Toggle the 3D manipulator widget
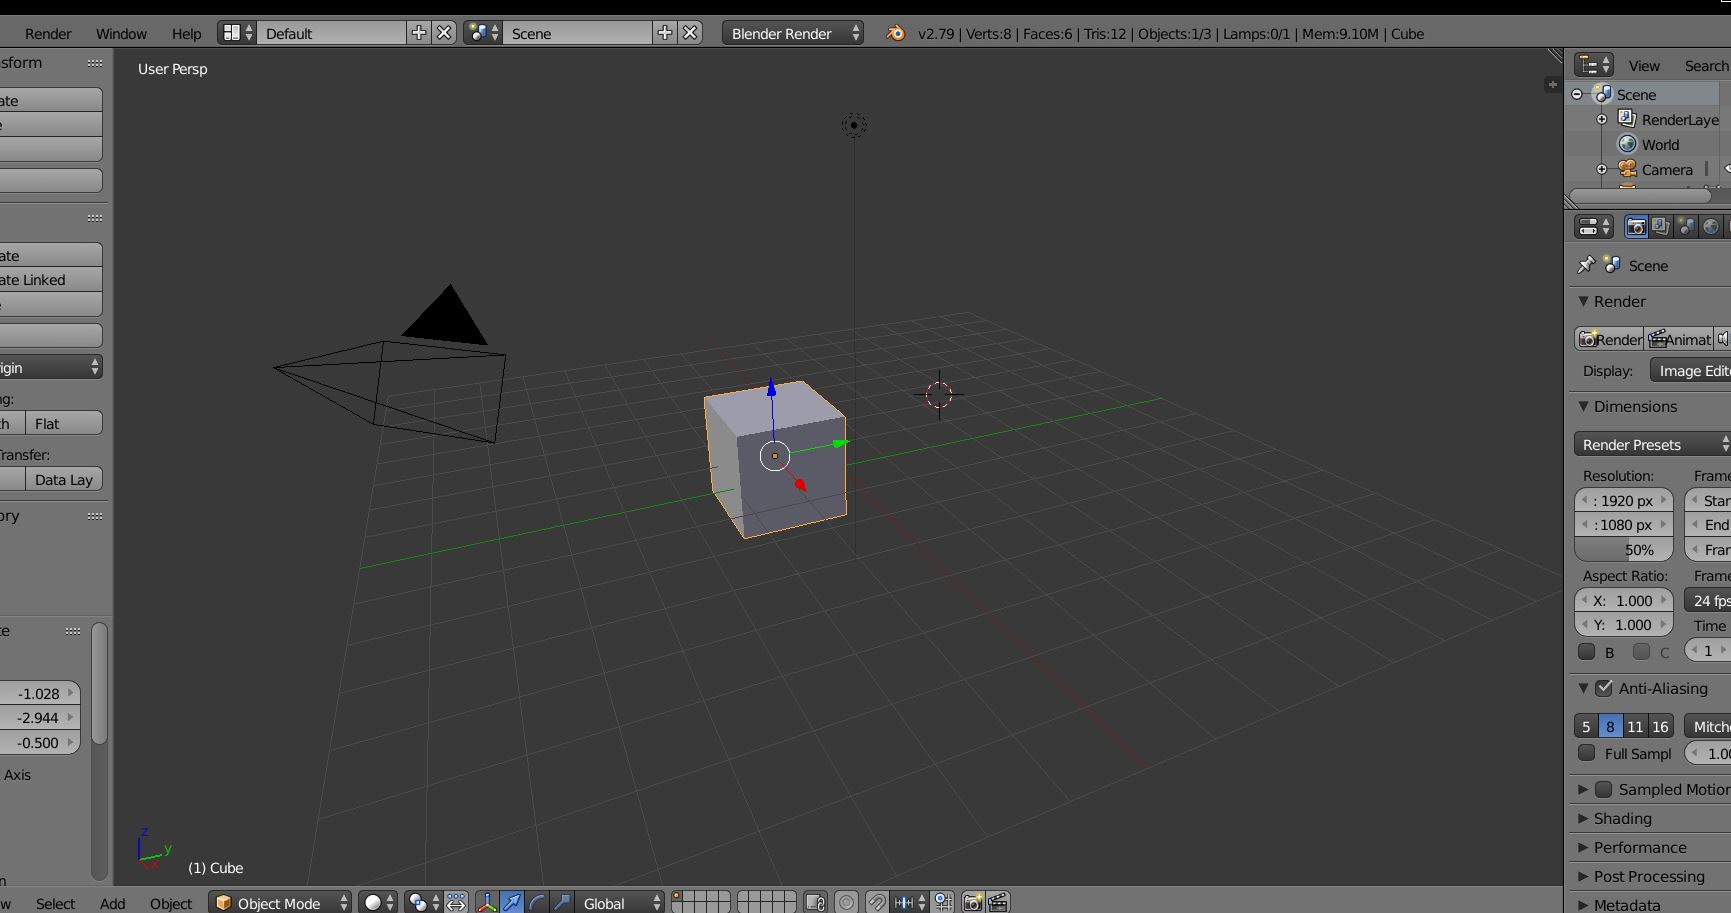Screen dimensions: 1731x913 pos(487,902)
